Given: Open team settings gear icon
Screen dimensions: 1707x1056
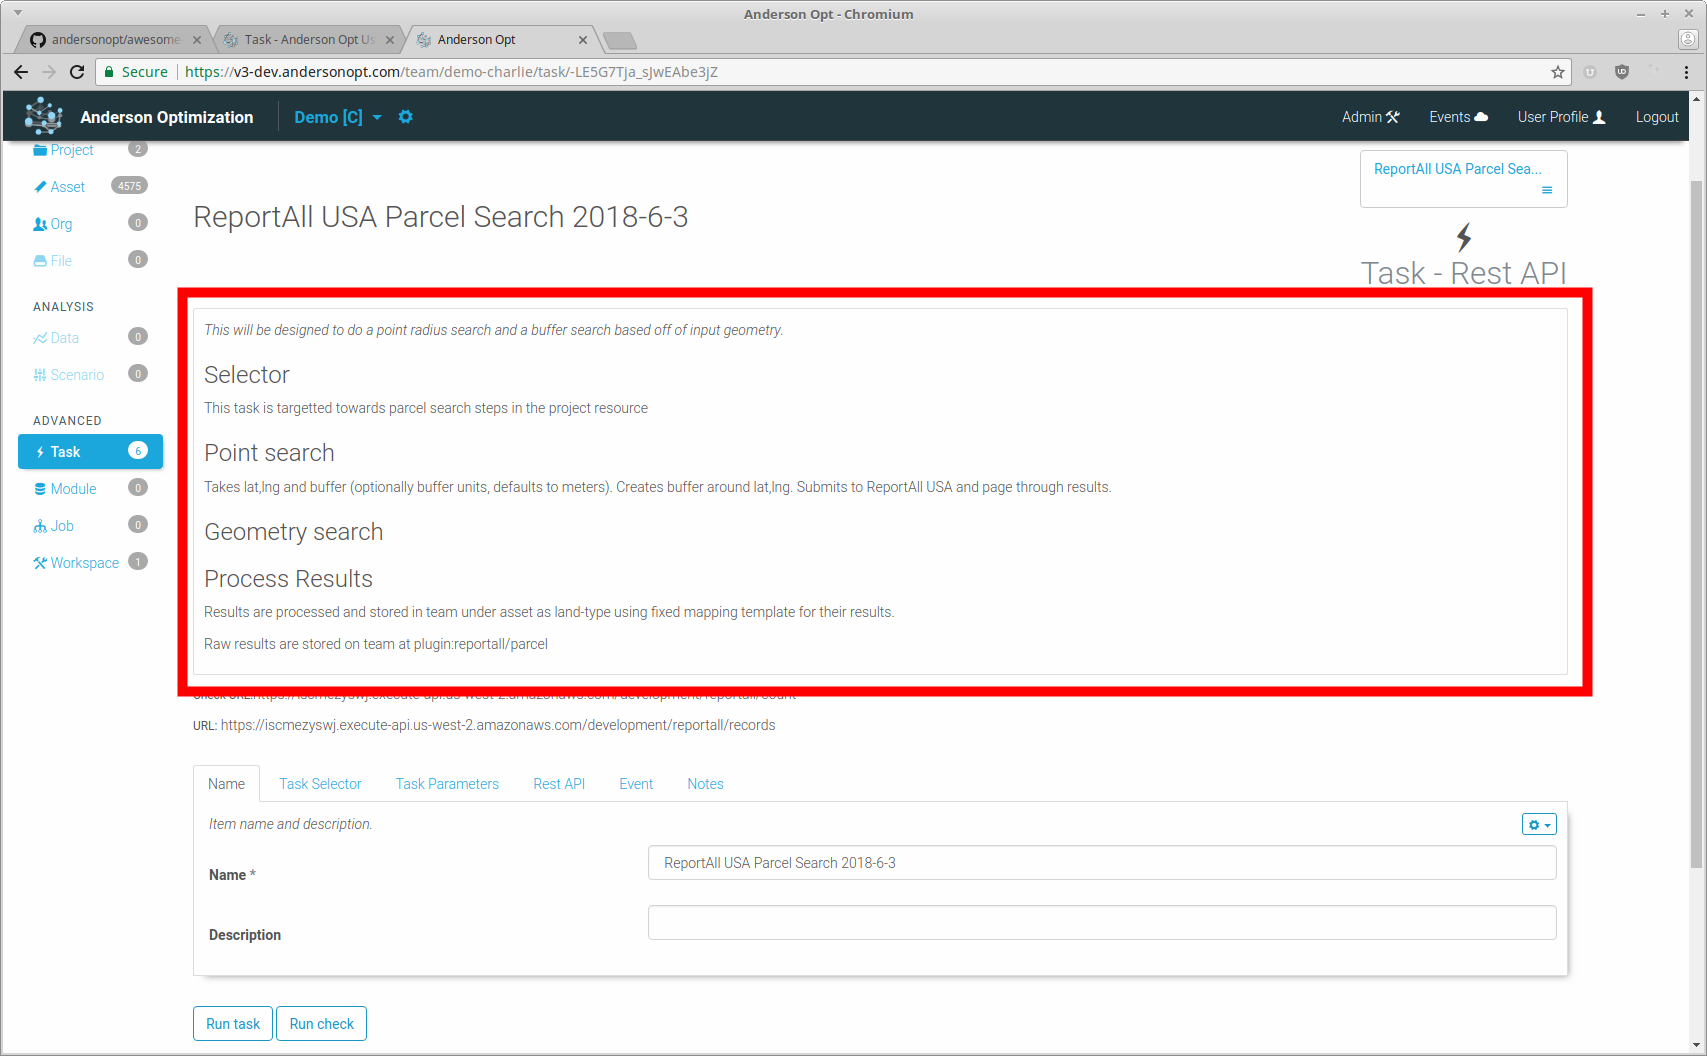Looking at the screenshot, I should [x=405, y=117].
